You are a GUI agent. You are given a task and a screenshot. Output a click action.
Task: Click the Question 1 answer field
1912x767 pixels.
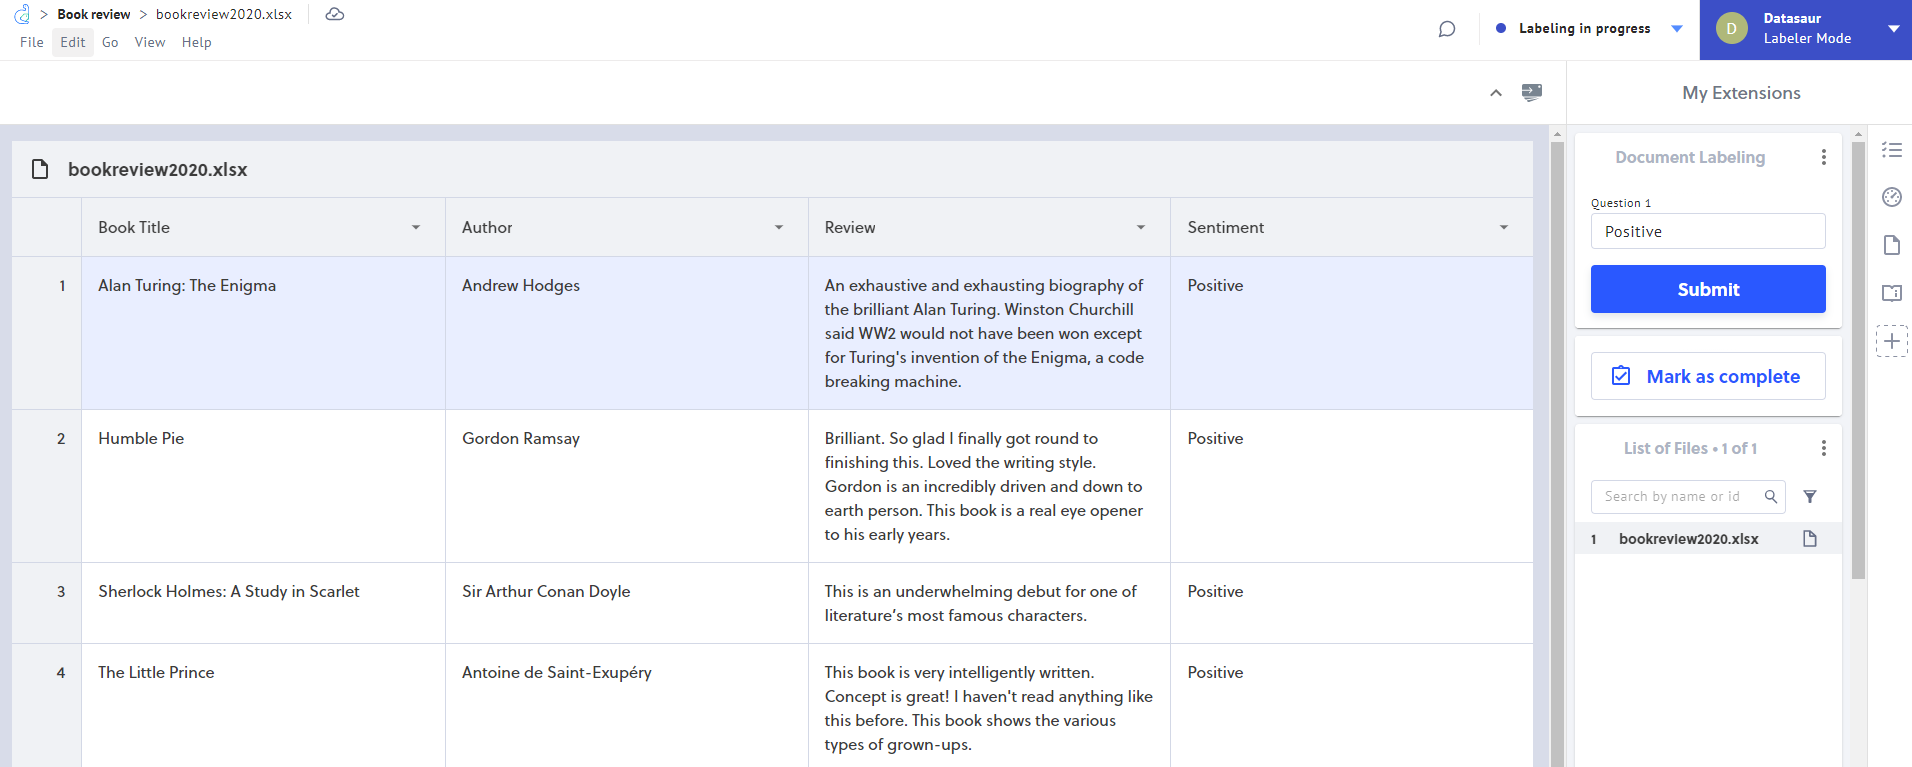pos(1707,231)
